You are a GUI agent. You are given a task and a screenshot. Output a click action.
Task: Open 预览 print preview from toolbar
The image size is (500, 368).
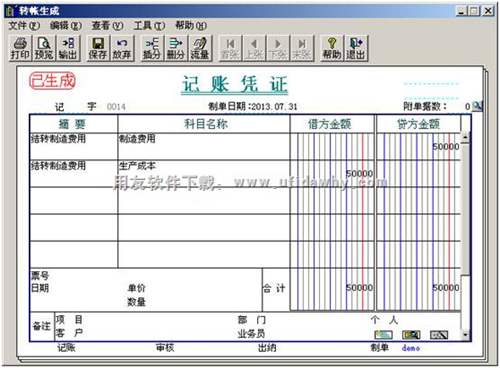coord(44,48)
